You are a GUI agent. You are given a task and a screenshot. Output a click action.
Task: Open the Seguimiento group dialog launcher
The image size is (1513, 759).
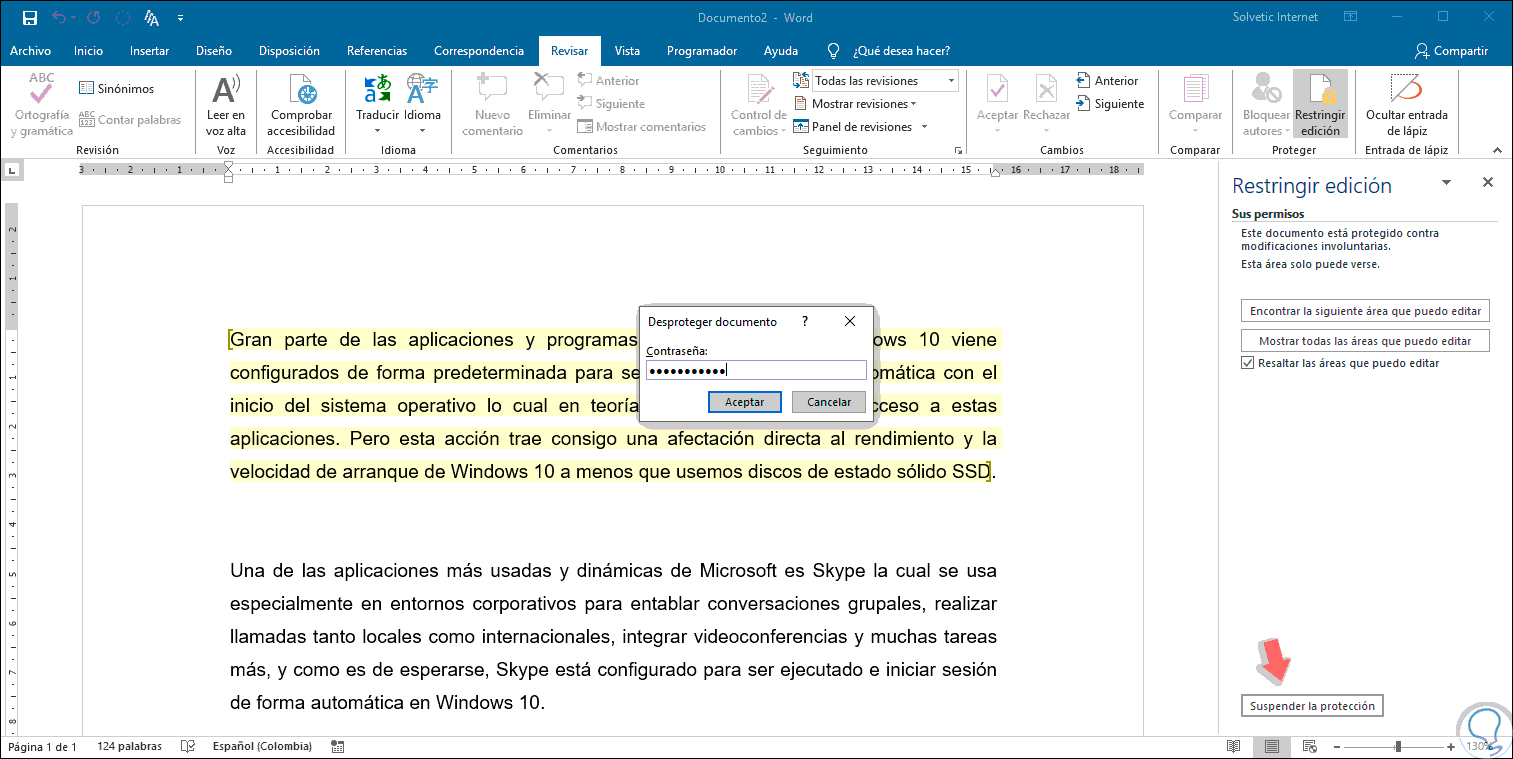[x=958, y=150]
